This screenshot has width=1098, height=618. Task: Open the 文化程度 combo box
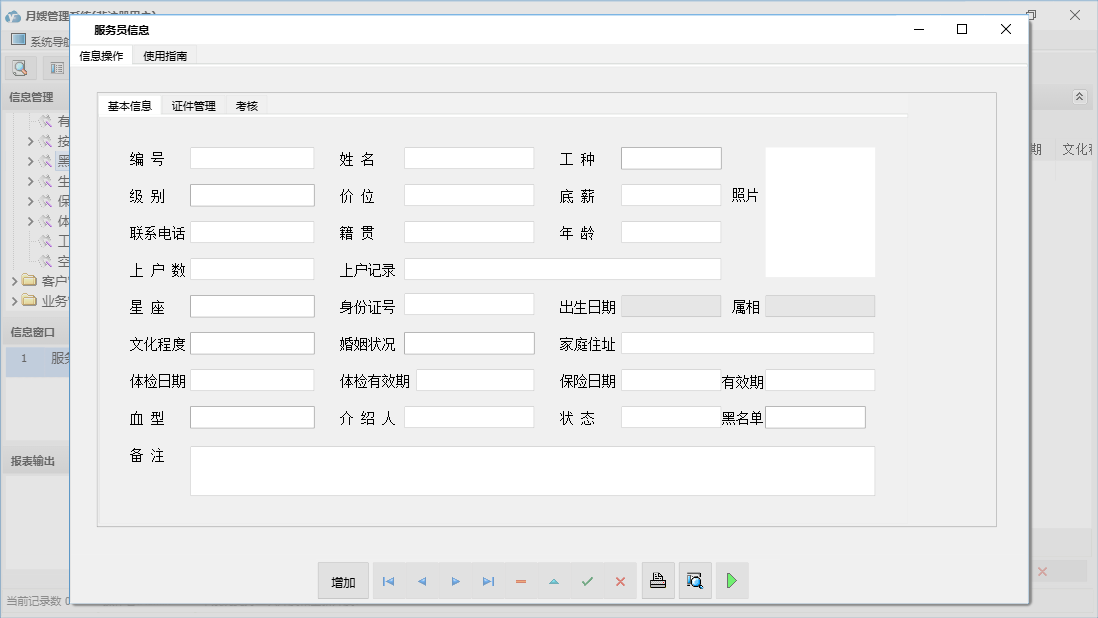coord(252,343)
